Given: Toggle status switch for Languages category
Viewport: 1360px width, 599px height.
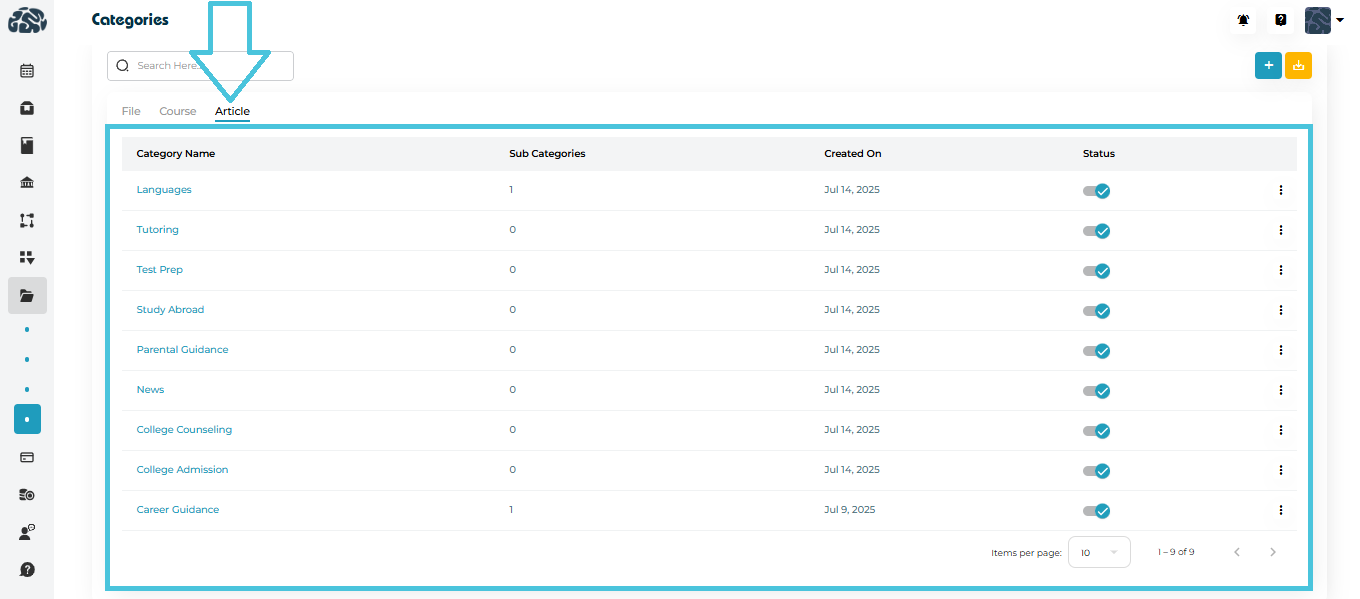Looking at the screenshot, I should [1096, 191].
